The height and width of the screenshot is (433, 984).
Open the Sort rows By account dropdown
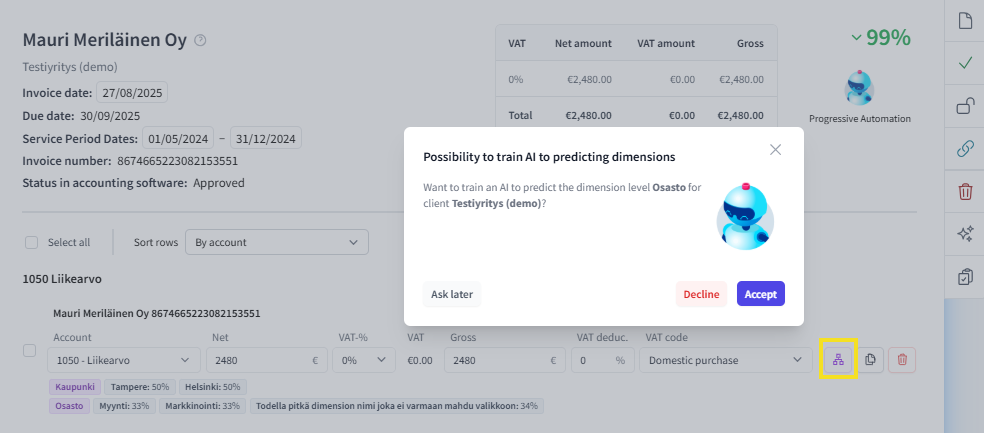click(x=276, y=242)
